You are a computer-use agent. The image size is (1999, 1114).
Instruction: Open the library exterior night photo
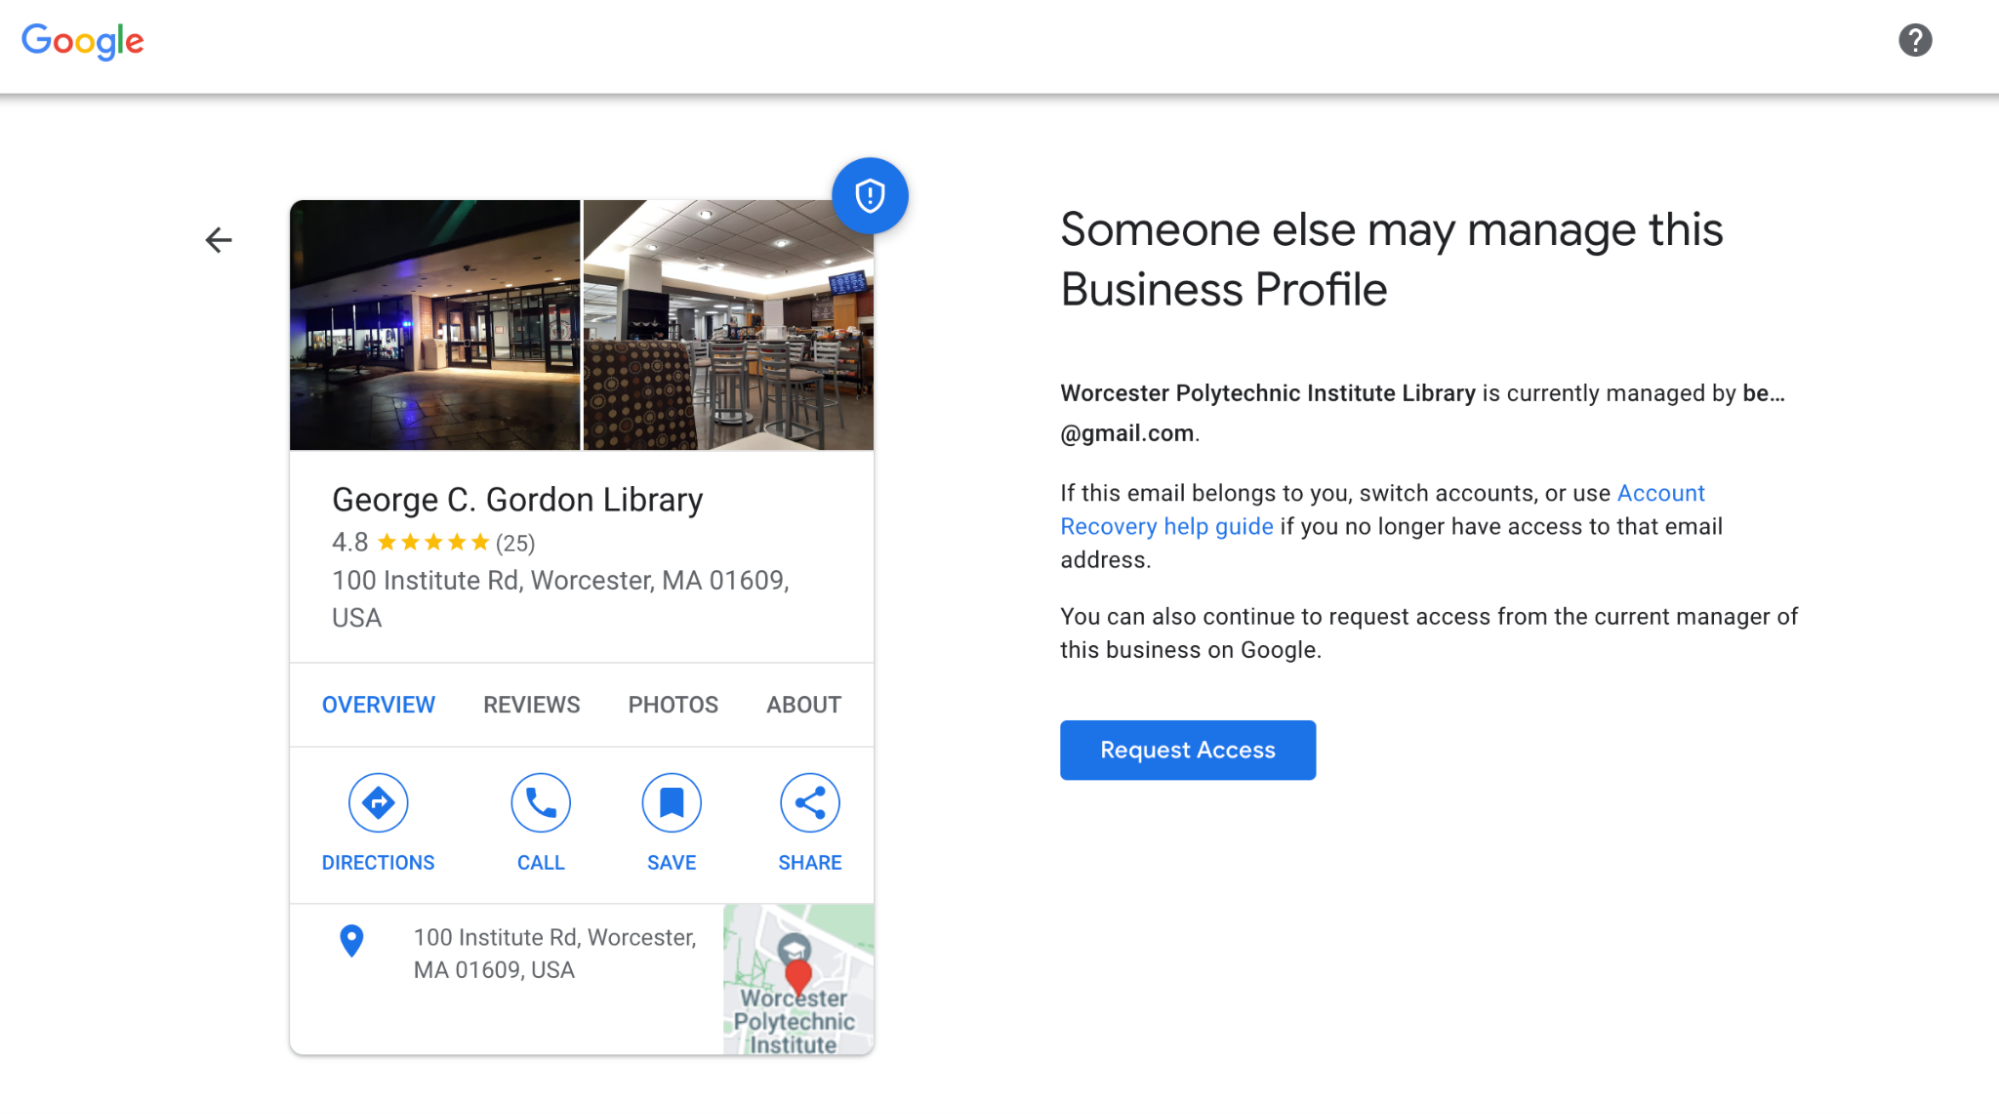point(435,325)
